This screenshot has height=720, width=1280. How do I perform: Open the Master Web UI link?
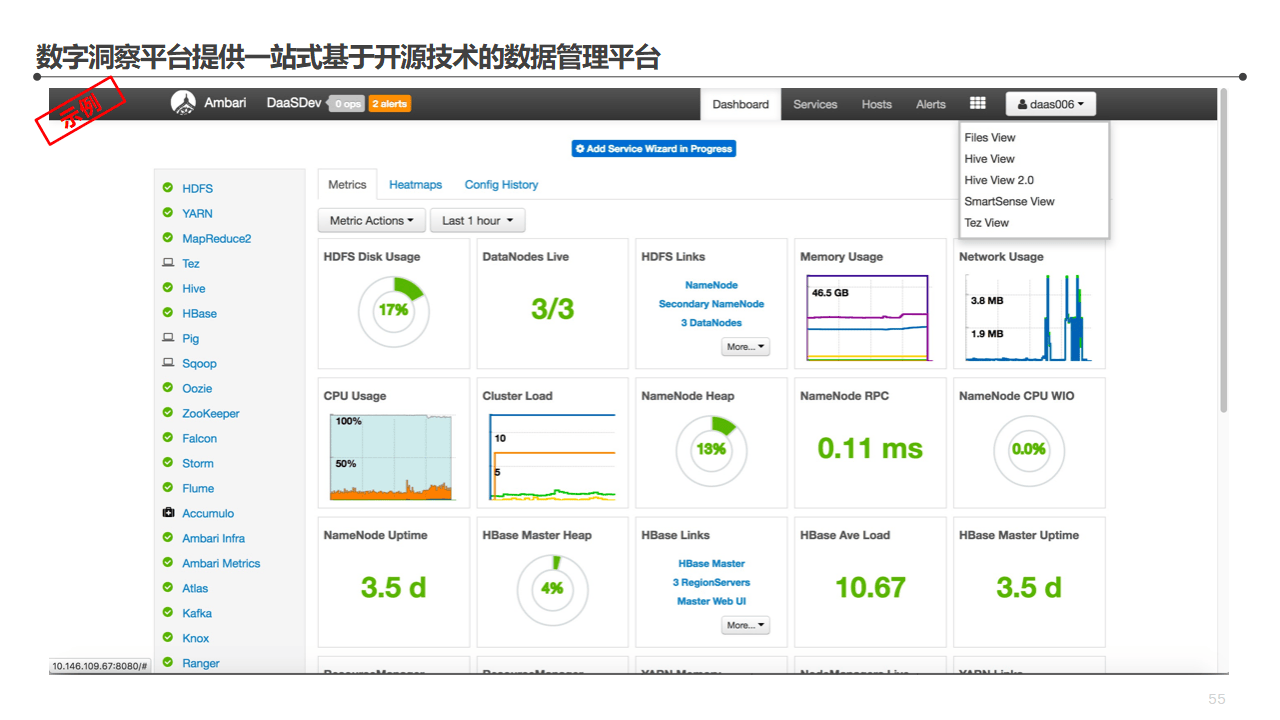coord(711,601)
